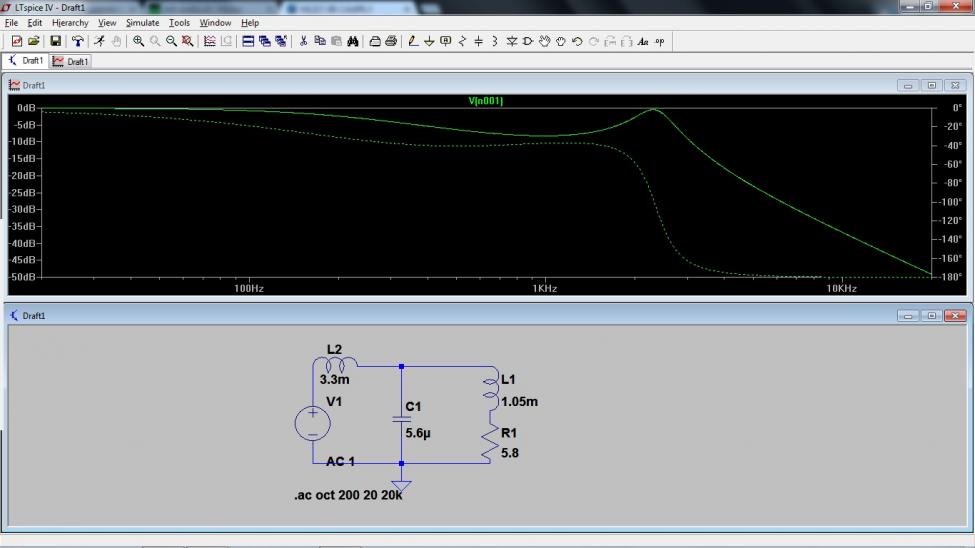
Task: Select the Copy tool in toolbar
Action: click(320, 42)
